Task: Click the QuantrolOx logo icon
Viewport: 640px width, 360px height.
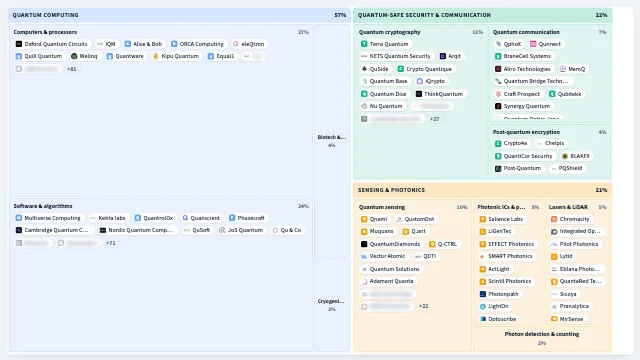Action: 138,218
